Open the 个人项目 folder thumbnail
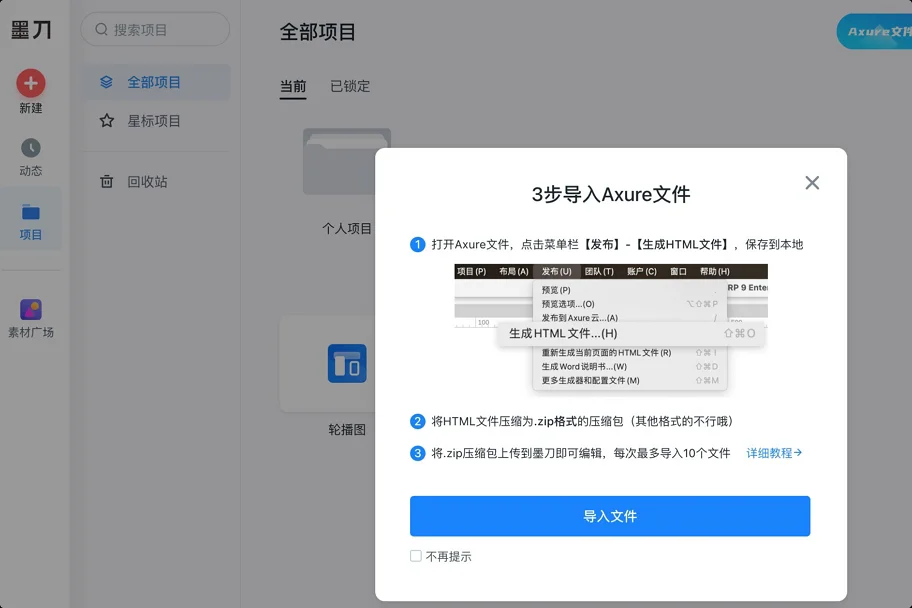 pos(340,161)
